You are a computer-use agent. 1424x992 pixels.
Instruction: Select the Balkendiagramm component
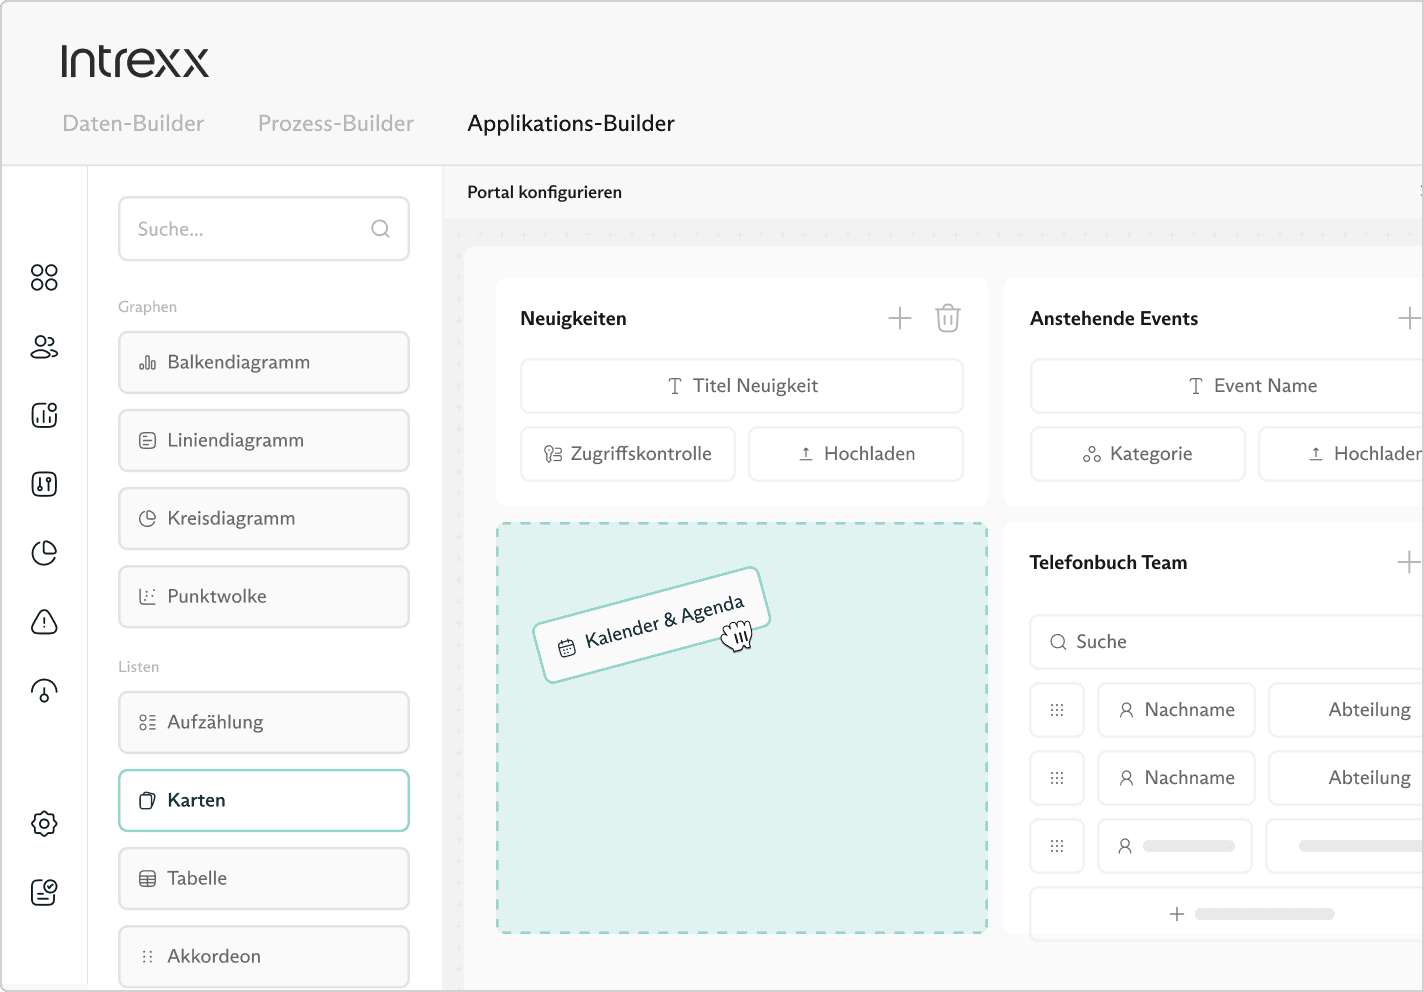click(x=264, y=362)
